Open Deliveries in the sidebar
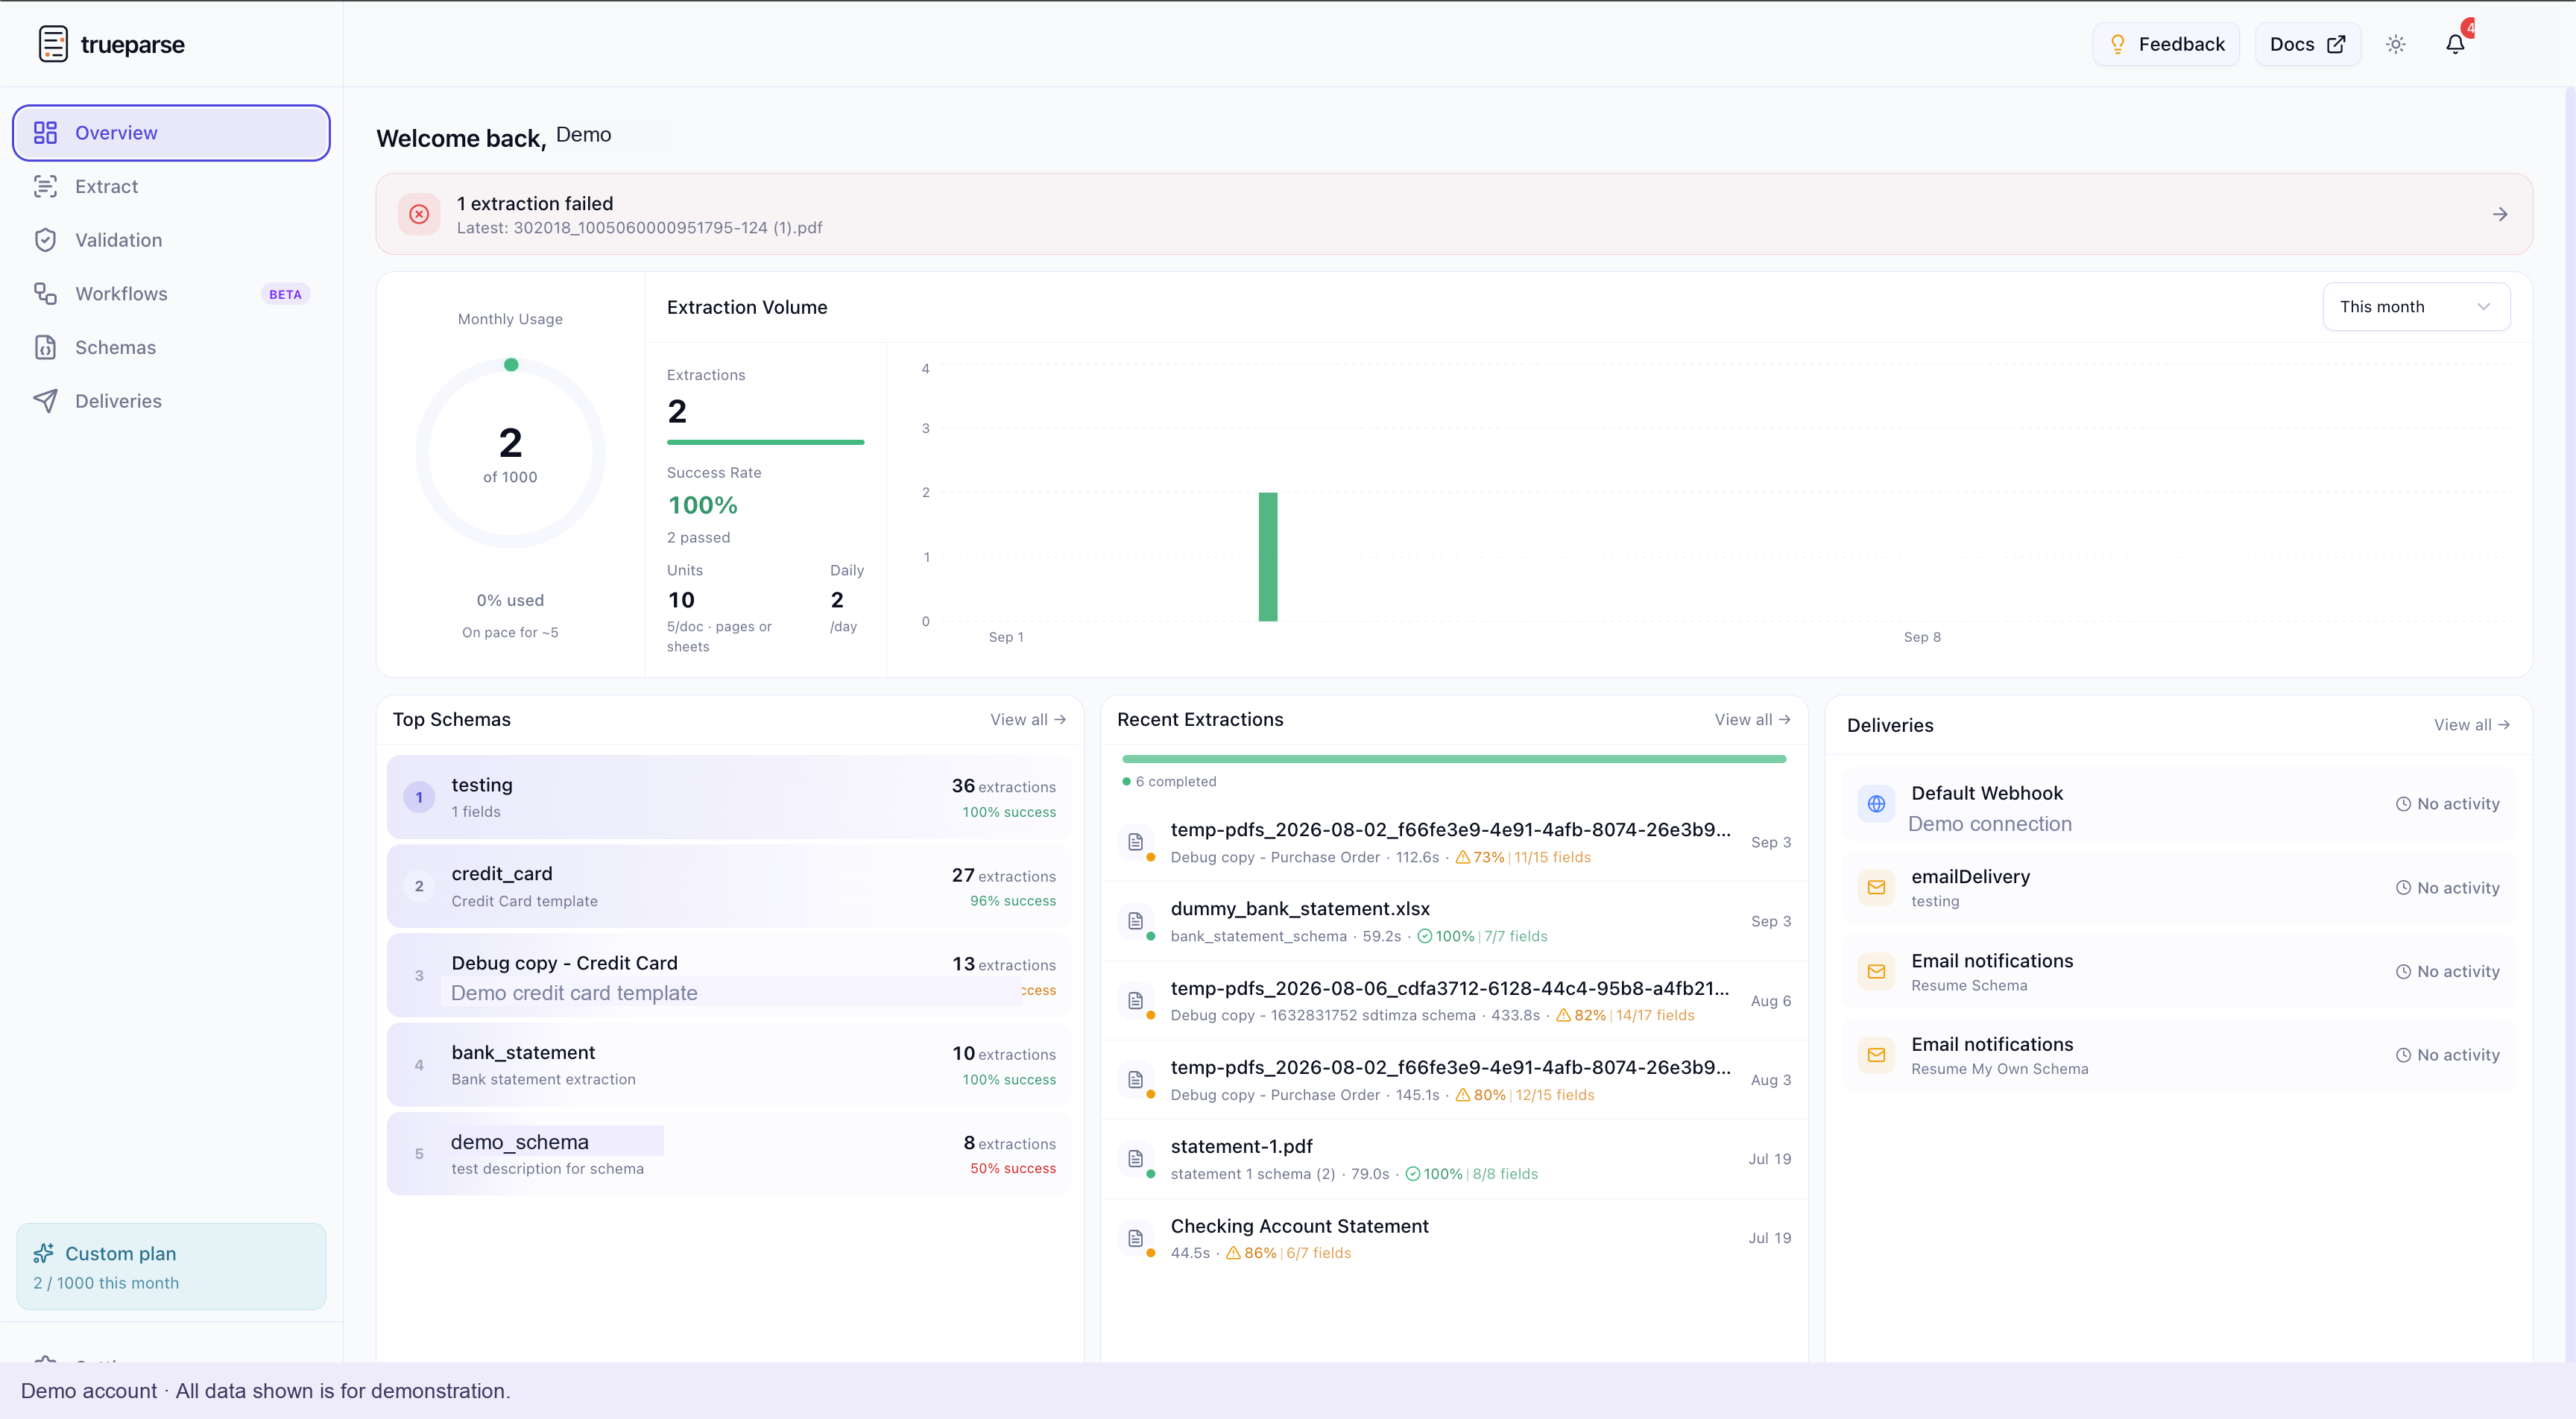 click(x=171, y=401)
